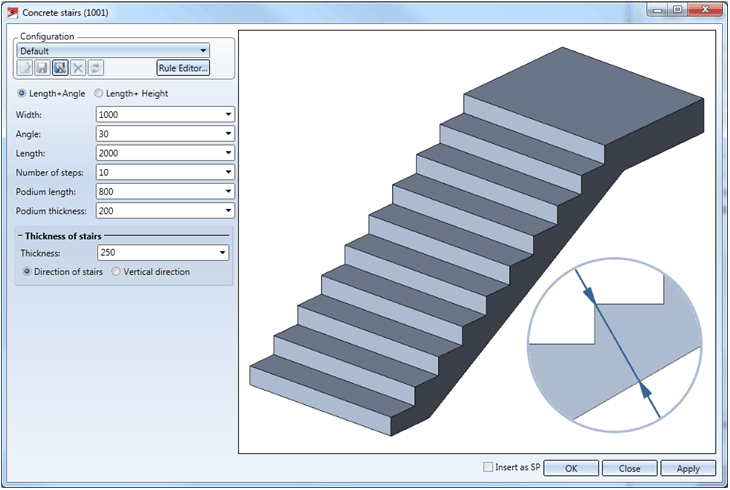Expand the Angle dropdown arrow
The height and width of the screenshot is (490, 730).
click(228, 134)
